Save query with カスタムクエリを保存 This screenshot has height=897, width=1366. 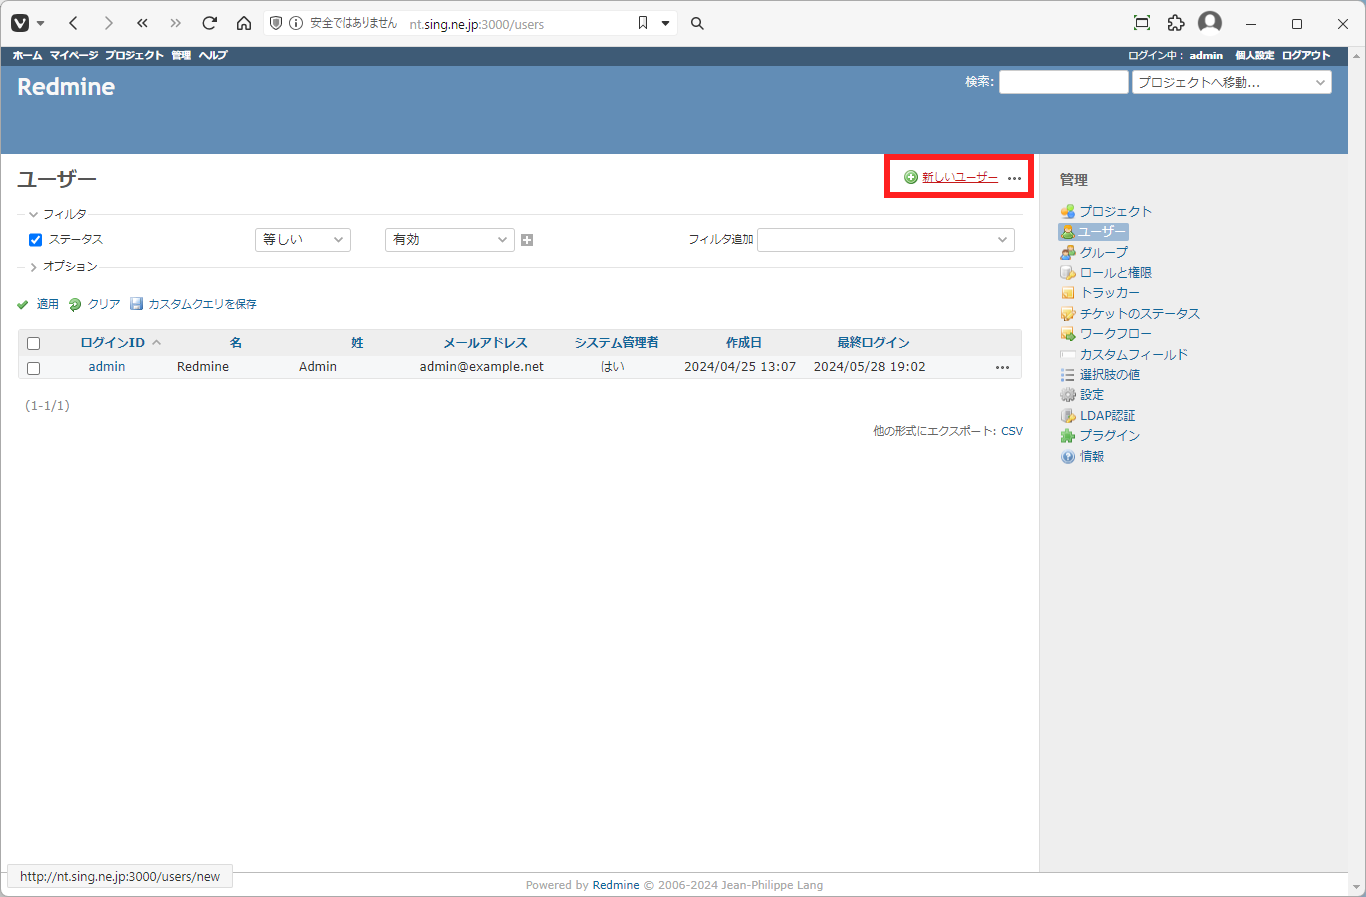tap(193, 304)
